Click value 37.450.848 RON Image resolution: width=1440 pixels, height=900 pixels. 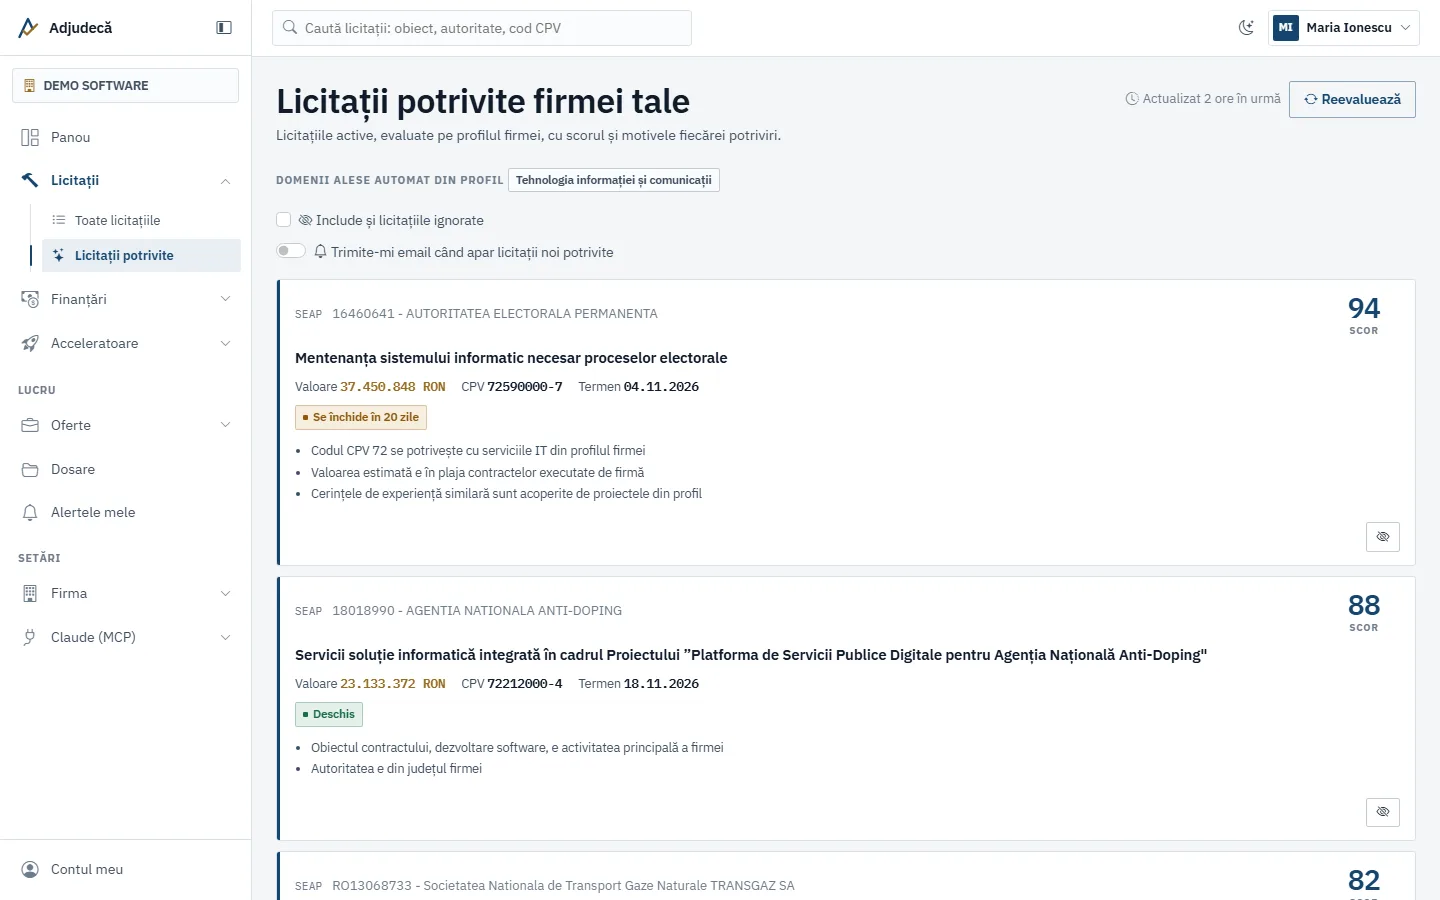coord(393,387)
